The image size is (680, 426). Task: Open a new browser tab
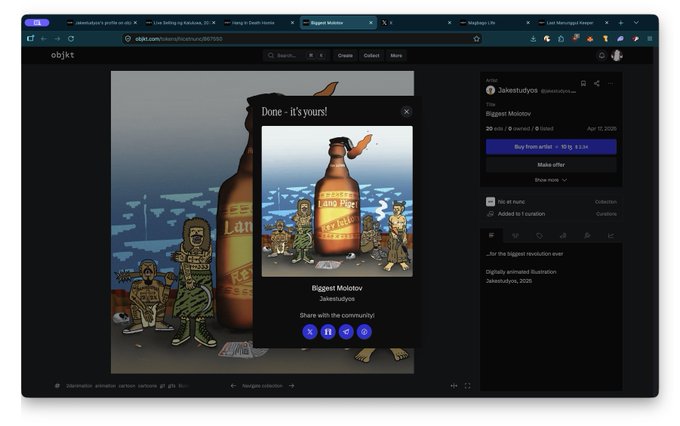click(621, 23)
